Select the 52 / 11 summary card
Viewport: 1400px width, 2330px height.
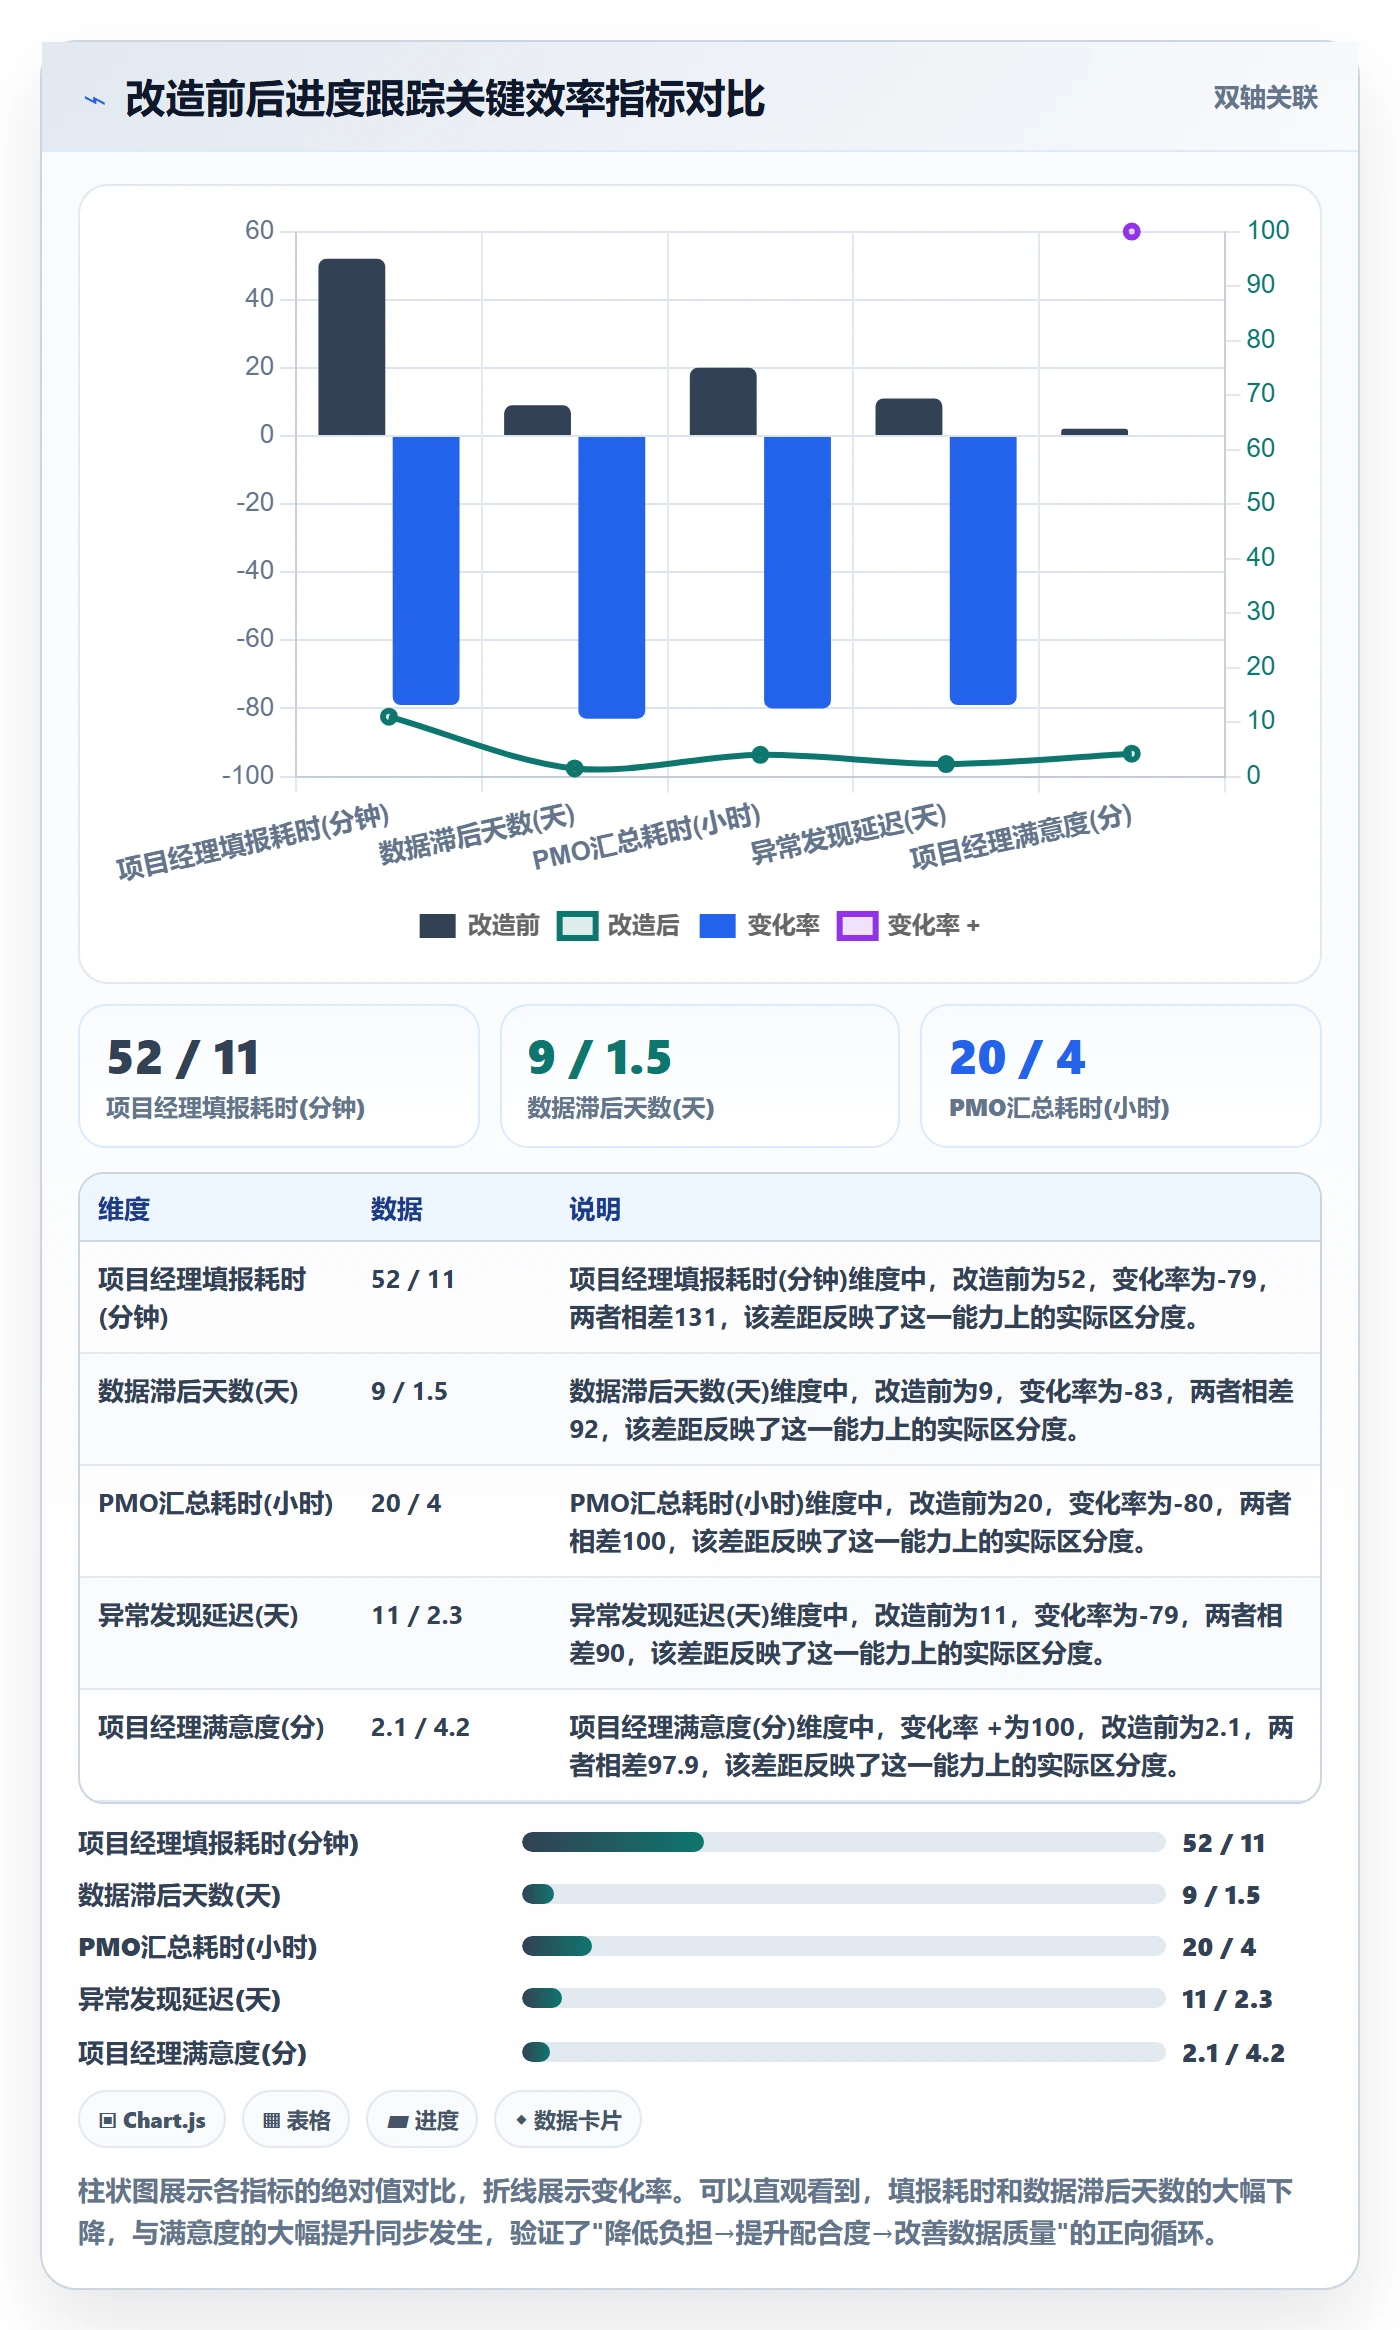point(279,1076)
